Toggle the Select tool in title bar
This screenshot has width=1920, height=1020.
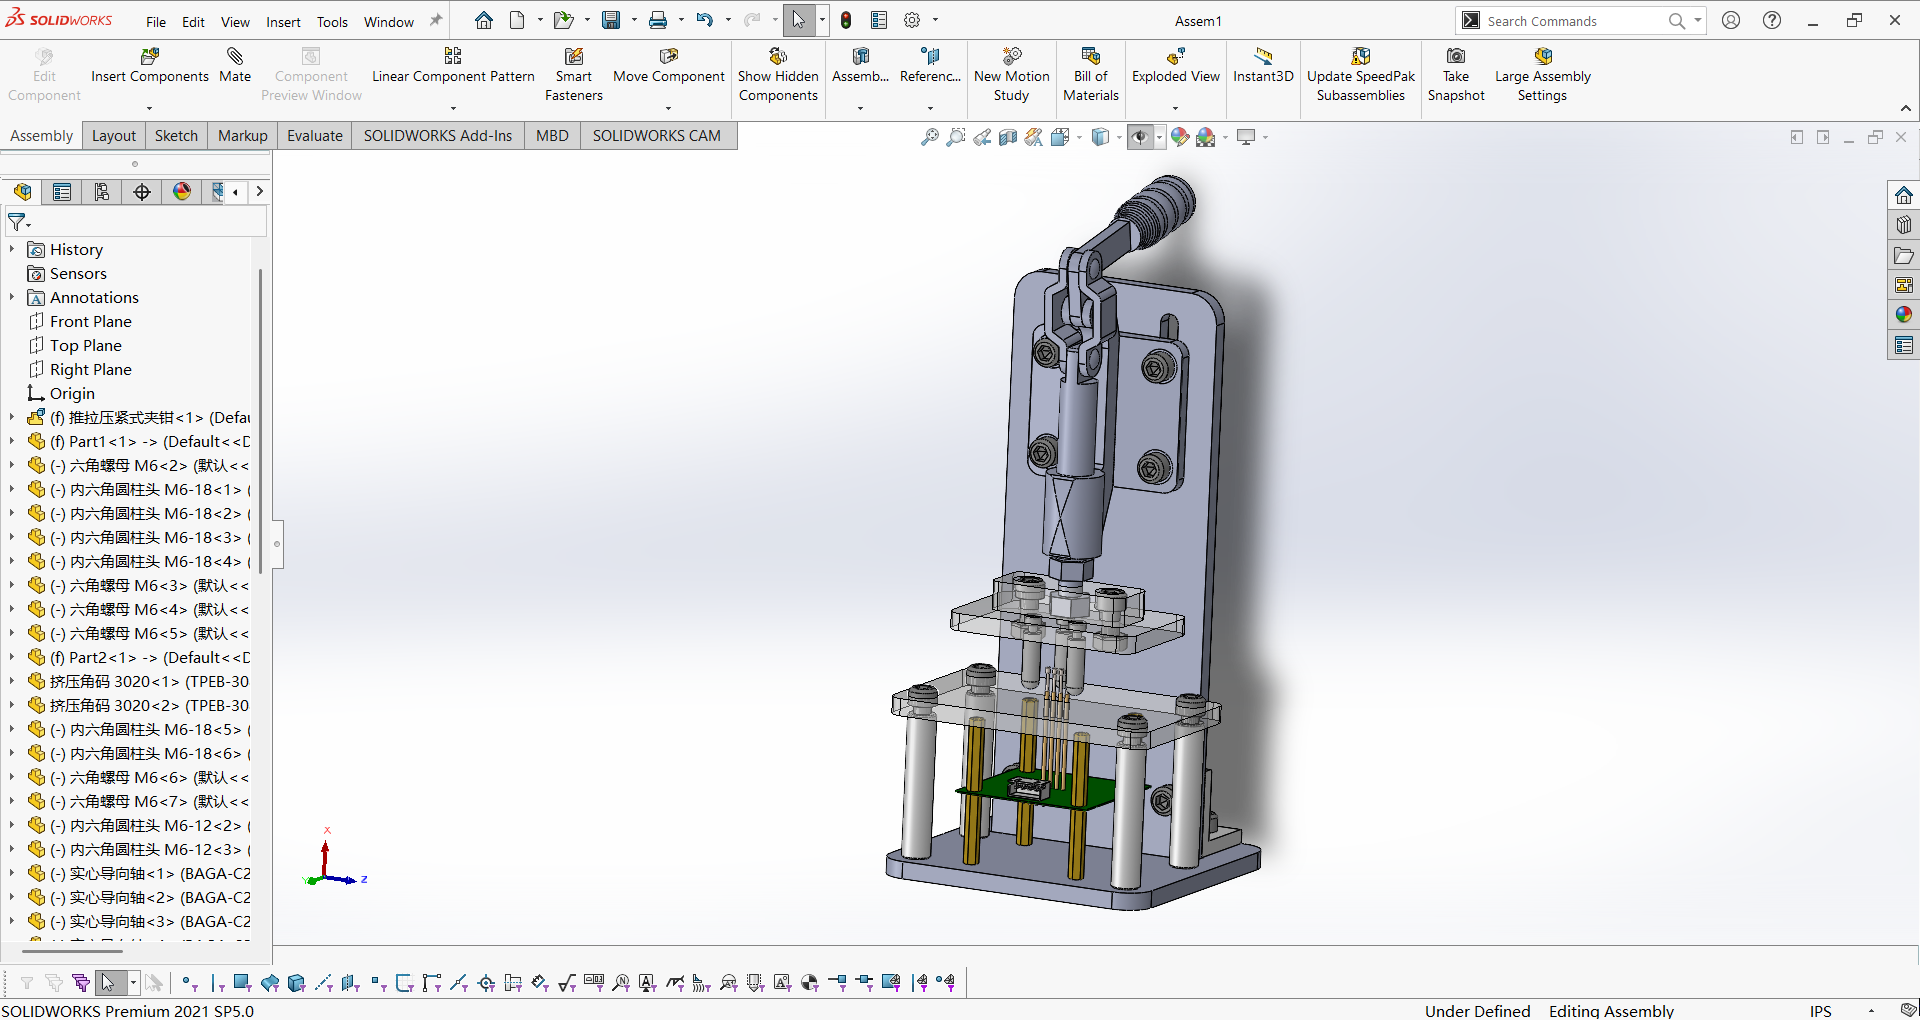point(799,20)
